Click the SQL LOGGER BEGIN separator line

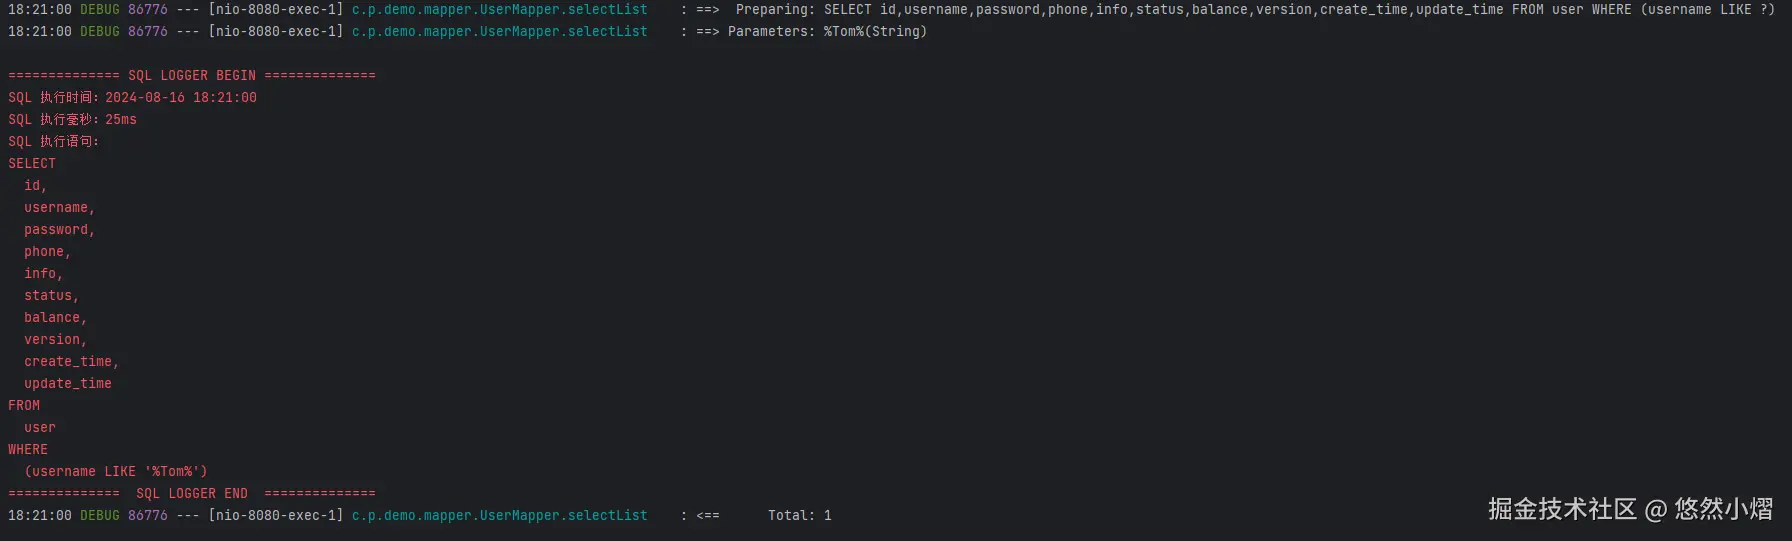191,75
